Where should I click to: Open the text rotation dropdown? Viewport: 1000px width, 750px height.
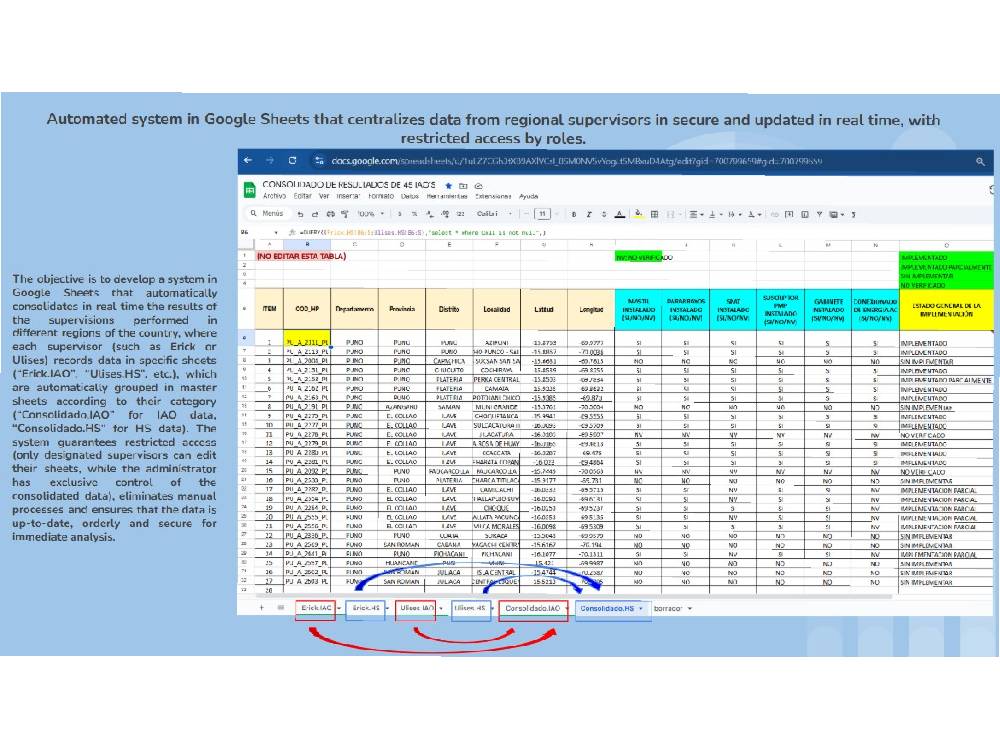(755, 214)
